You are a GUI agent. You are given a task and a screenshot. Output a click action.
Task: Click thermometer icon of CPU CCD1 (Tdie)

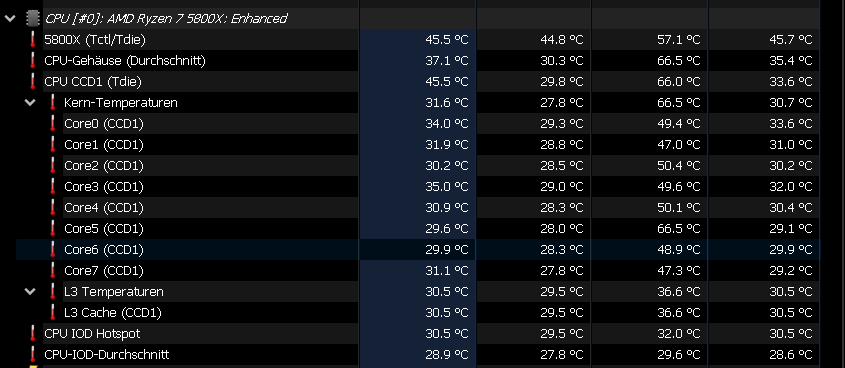click(x=33, y=81)
